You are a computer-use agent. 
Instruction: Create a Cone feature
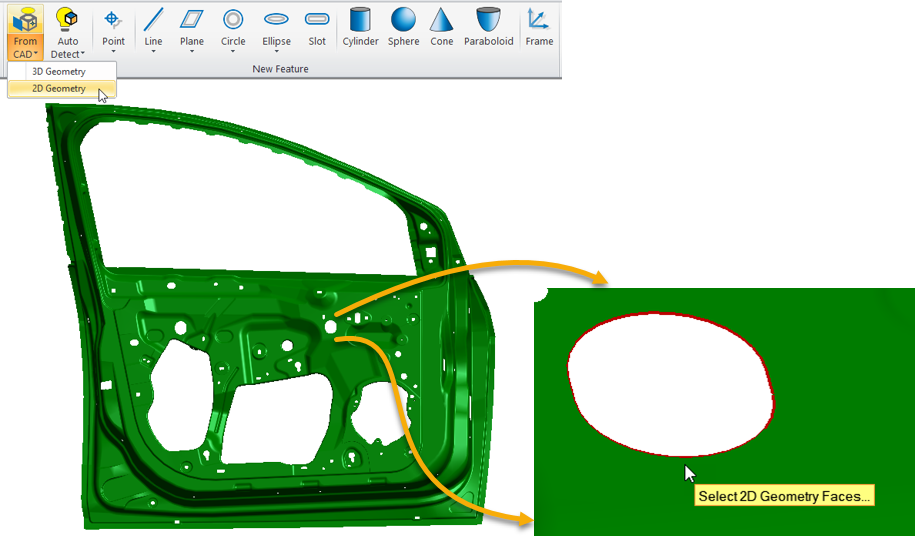(441, 27)
